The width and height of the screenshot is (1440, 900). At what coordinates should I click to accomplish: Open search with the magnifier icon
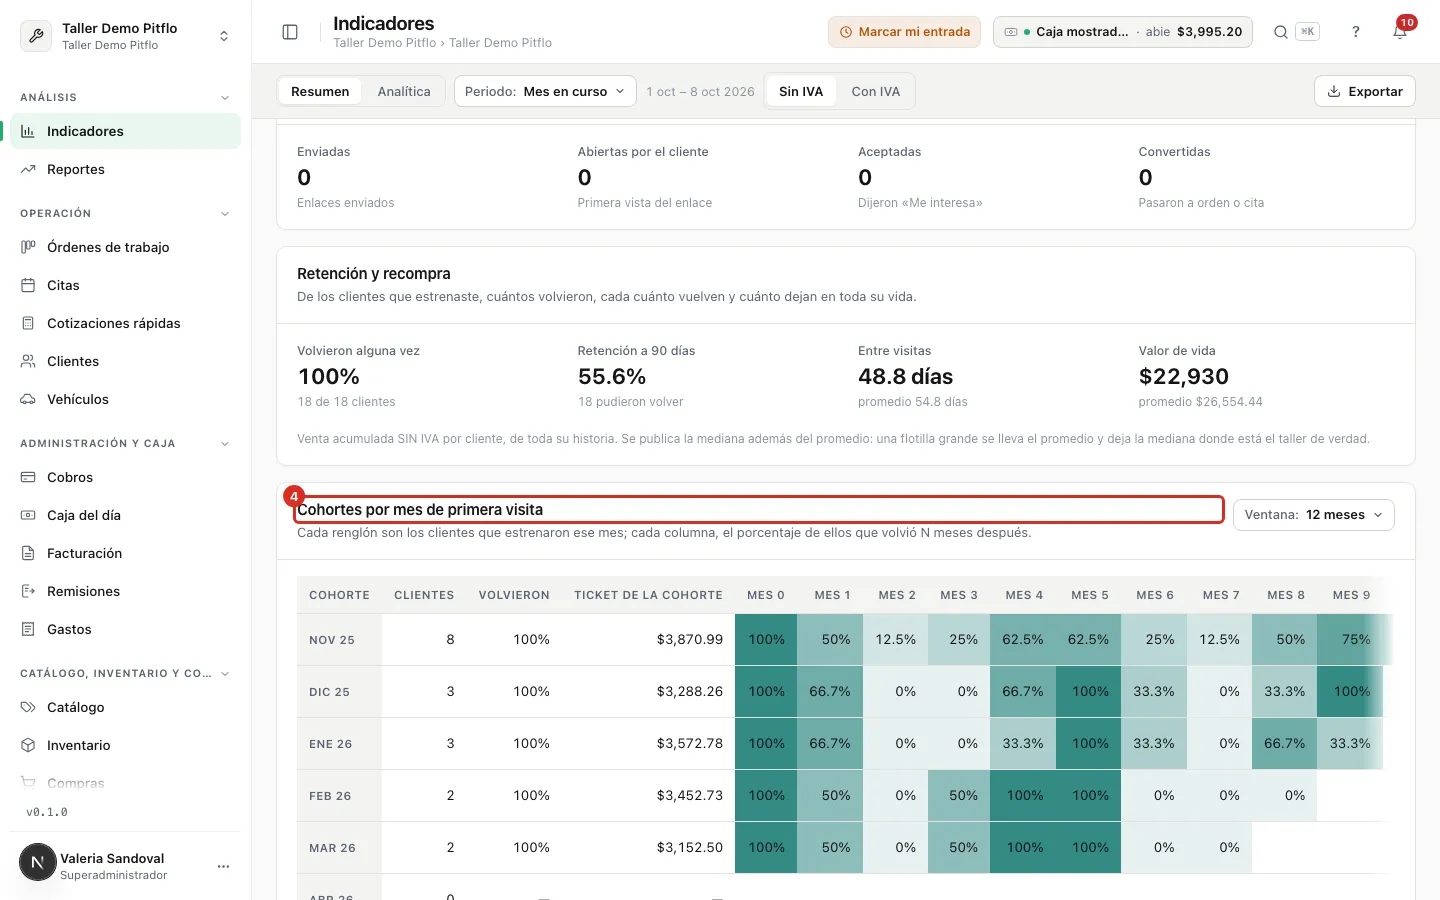pyautogui.click(x=1281, y=32)
